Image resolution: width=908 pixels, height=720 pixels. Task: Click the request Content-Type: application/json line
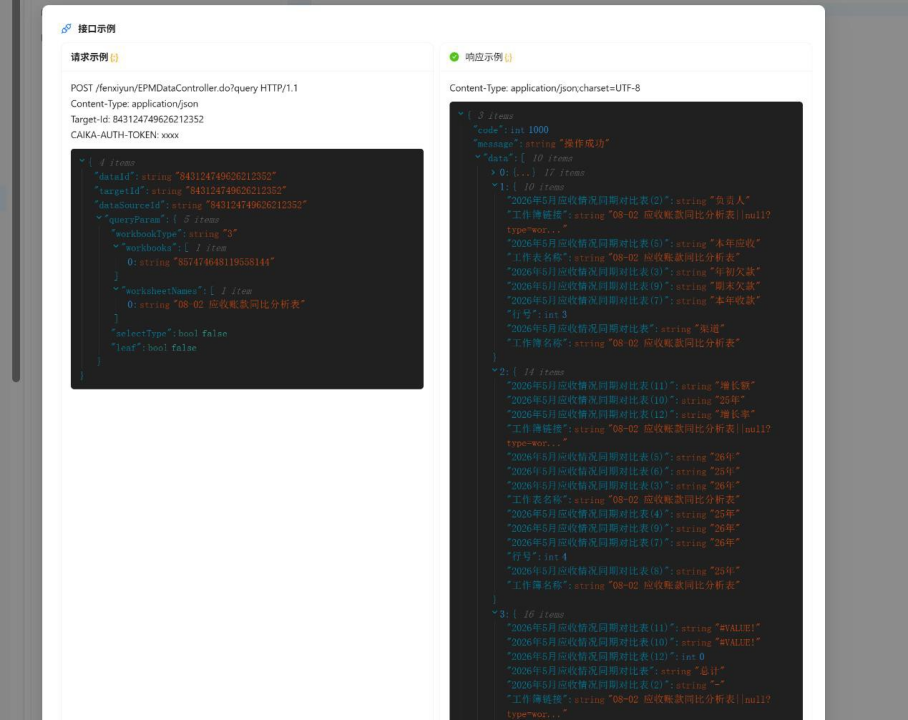tap(134, 104)
